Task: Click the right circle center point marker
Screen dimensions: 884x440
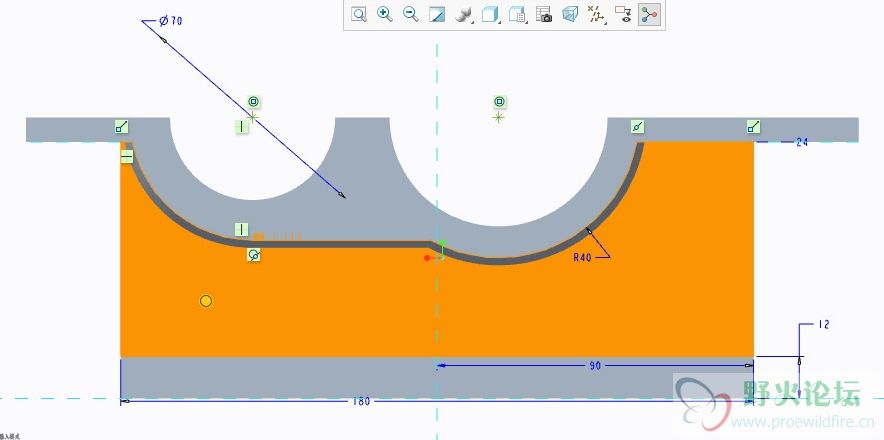Action: [x=498, y=117]
